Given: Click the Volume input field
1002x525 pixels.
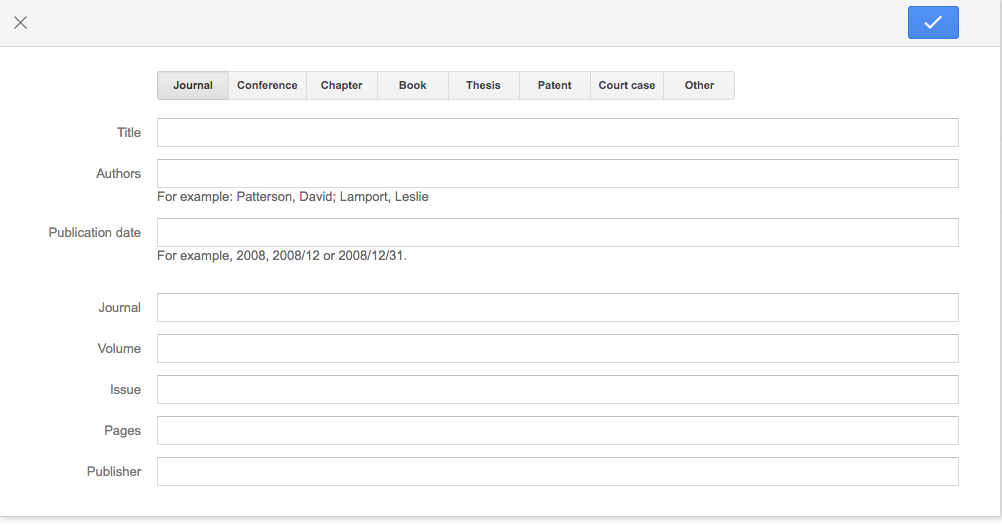Looking at the screenshot, I should pos(557,349).
